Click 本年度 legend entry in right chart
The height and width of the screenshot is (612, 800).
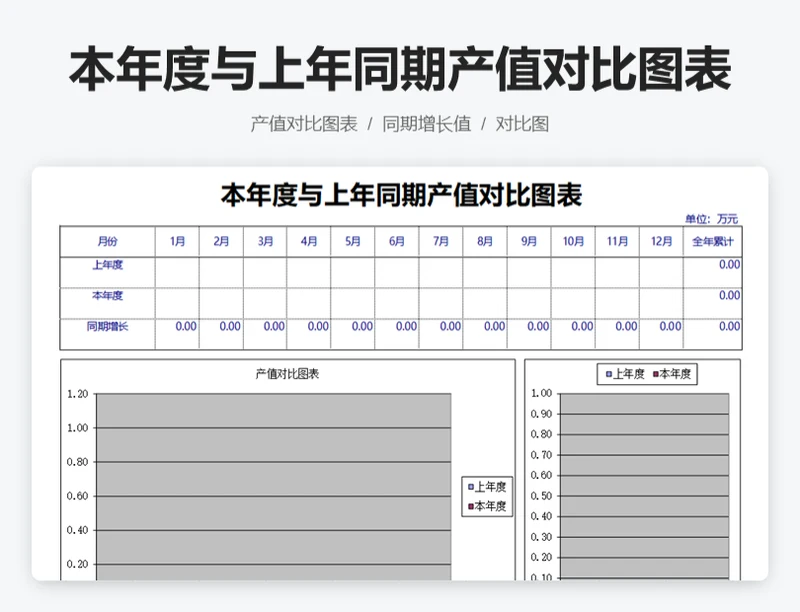pos(672,374)
